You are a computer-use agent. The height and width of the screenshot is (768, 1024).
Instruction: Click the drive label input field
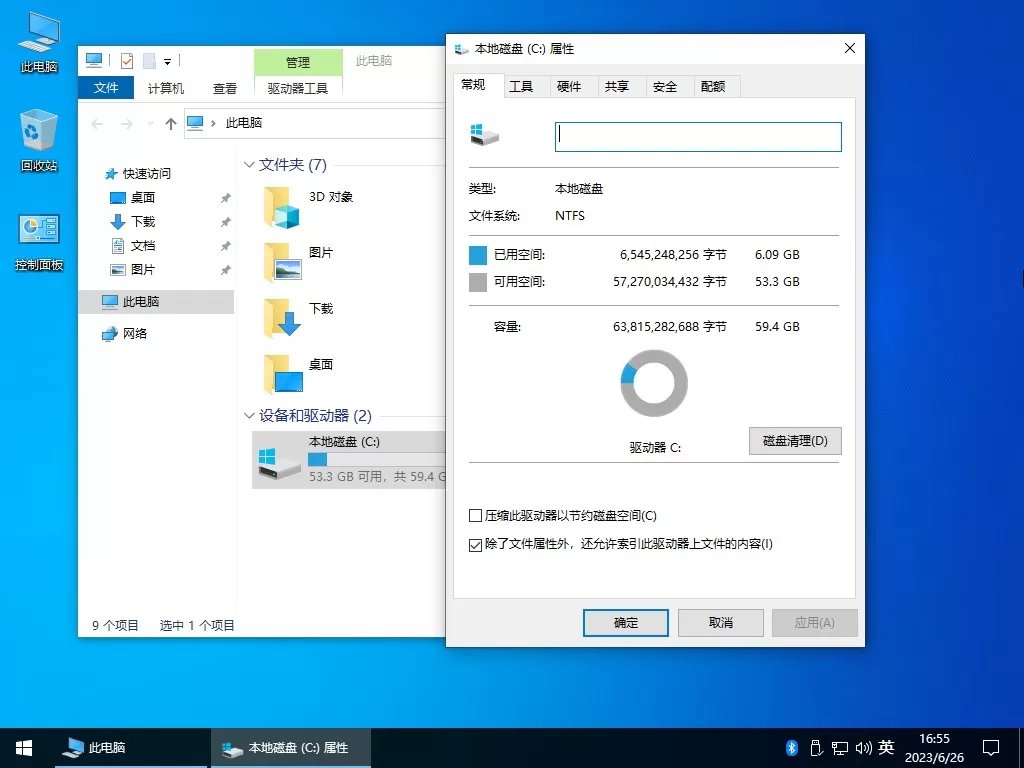click(697, 136)
